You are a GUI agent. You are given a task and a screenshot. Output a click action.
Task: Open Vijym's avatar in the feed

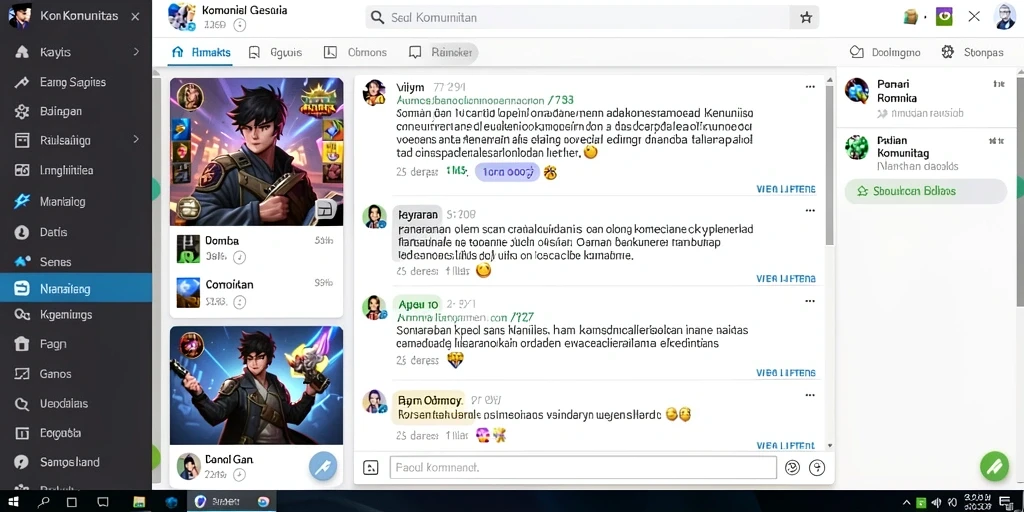pos(374,93)
